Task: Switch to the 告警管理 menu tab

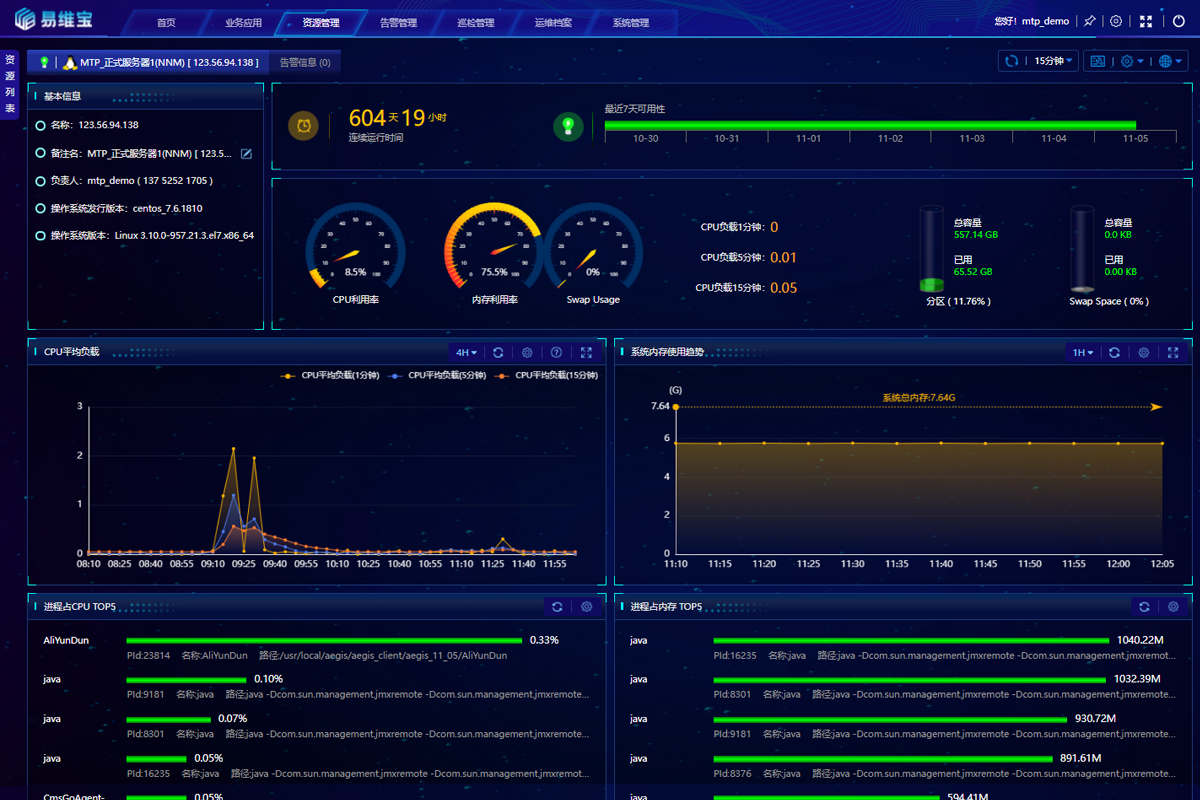Action: [x=399, y=23]
